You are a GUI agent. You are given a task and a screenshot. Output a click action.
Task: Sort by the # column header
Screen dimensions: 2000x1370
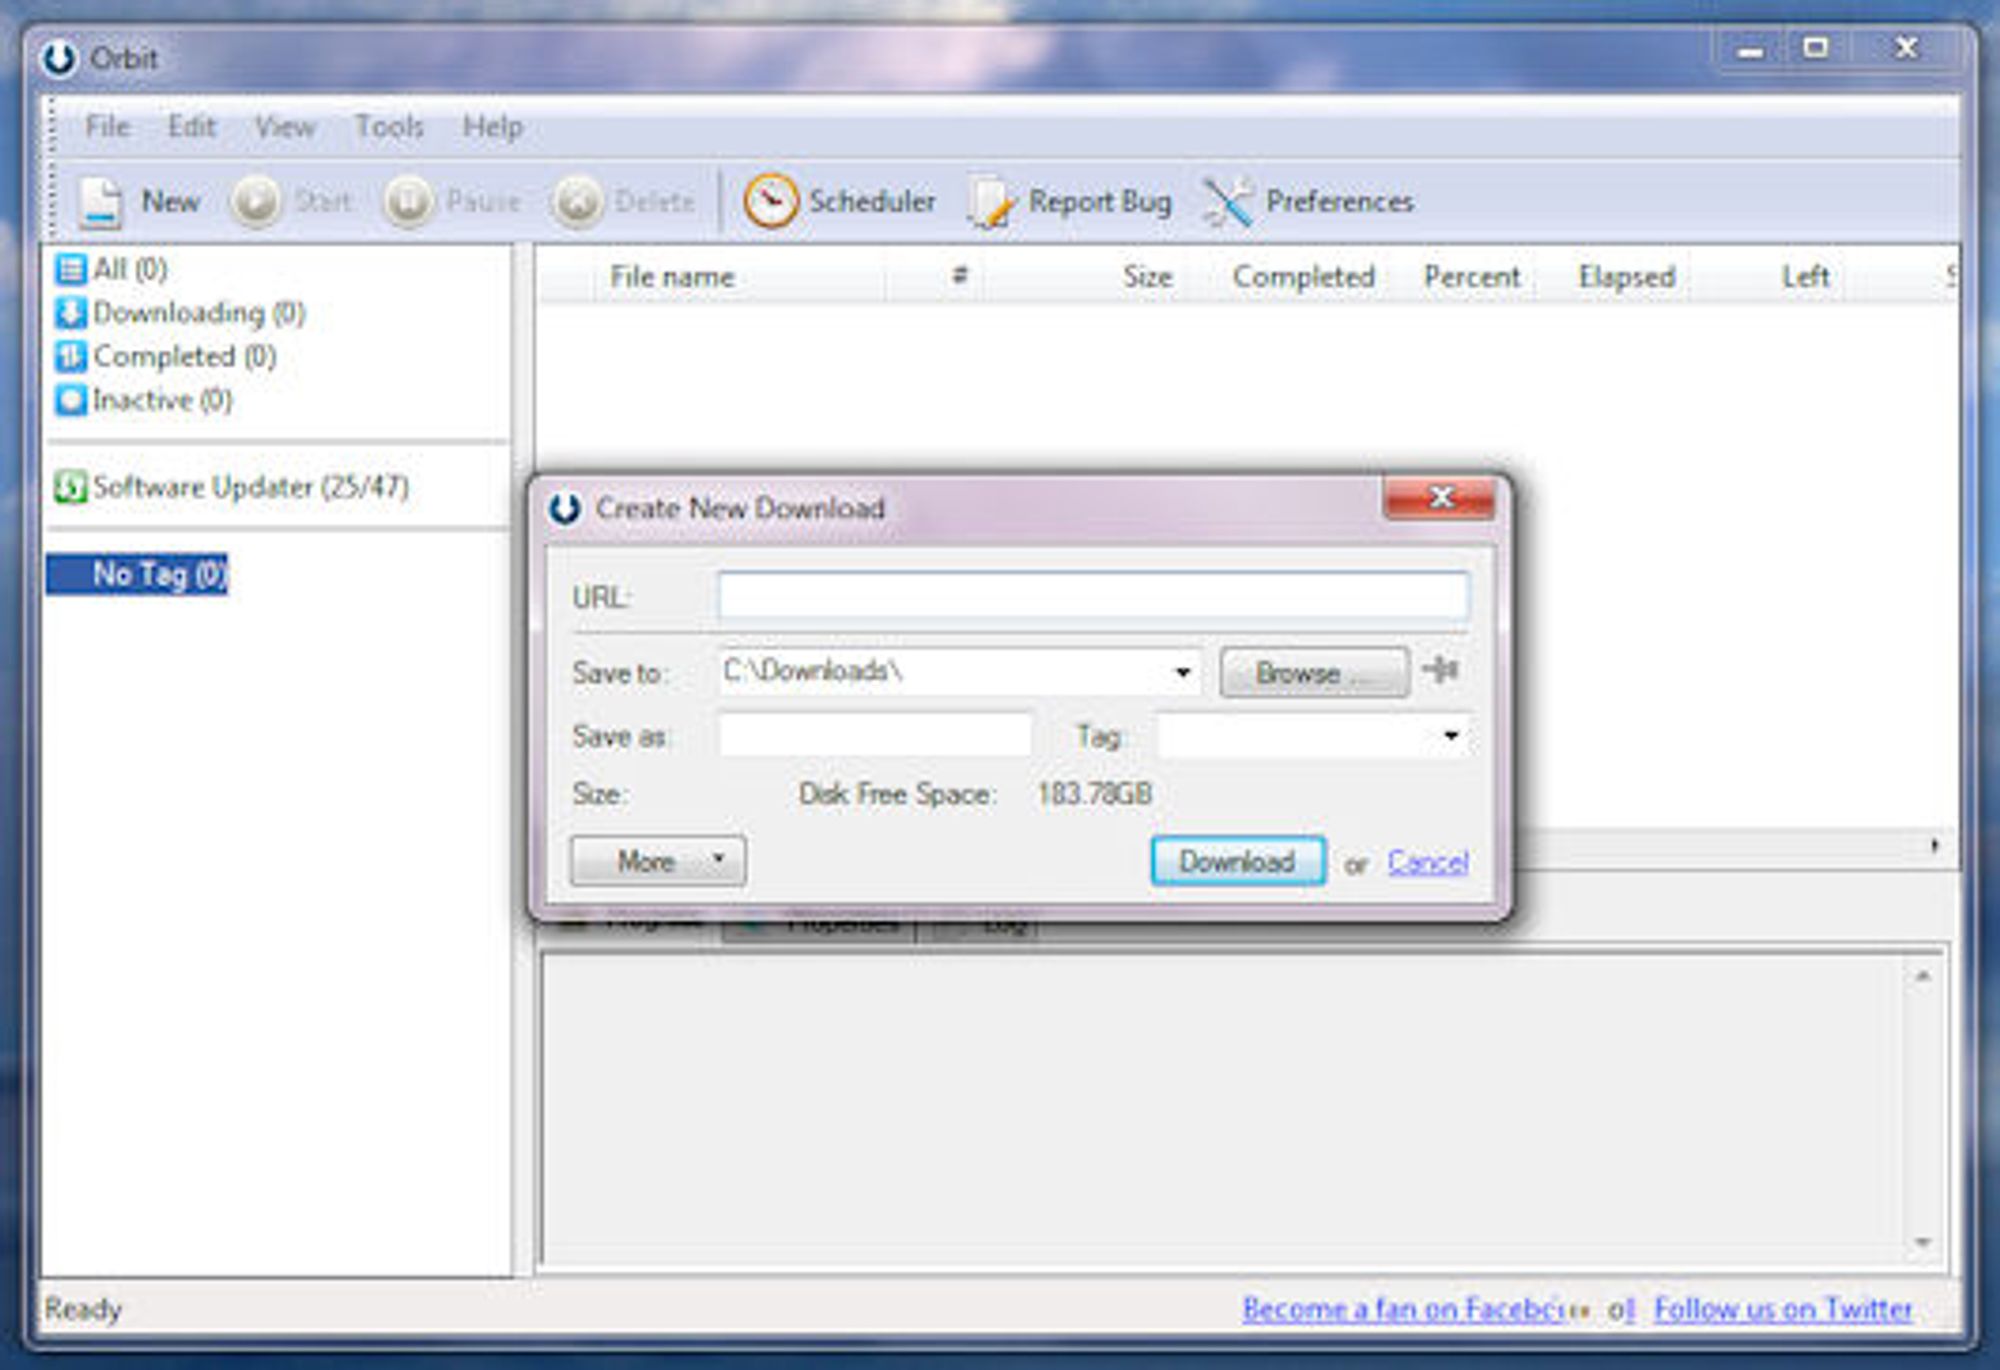pos(959,275)
